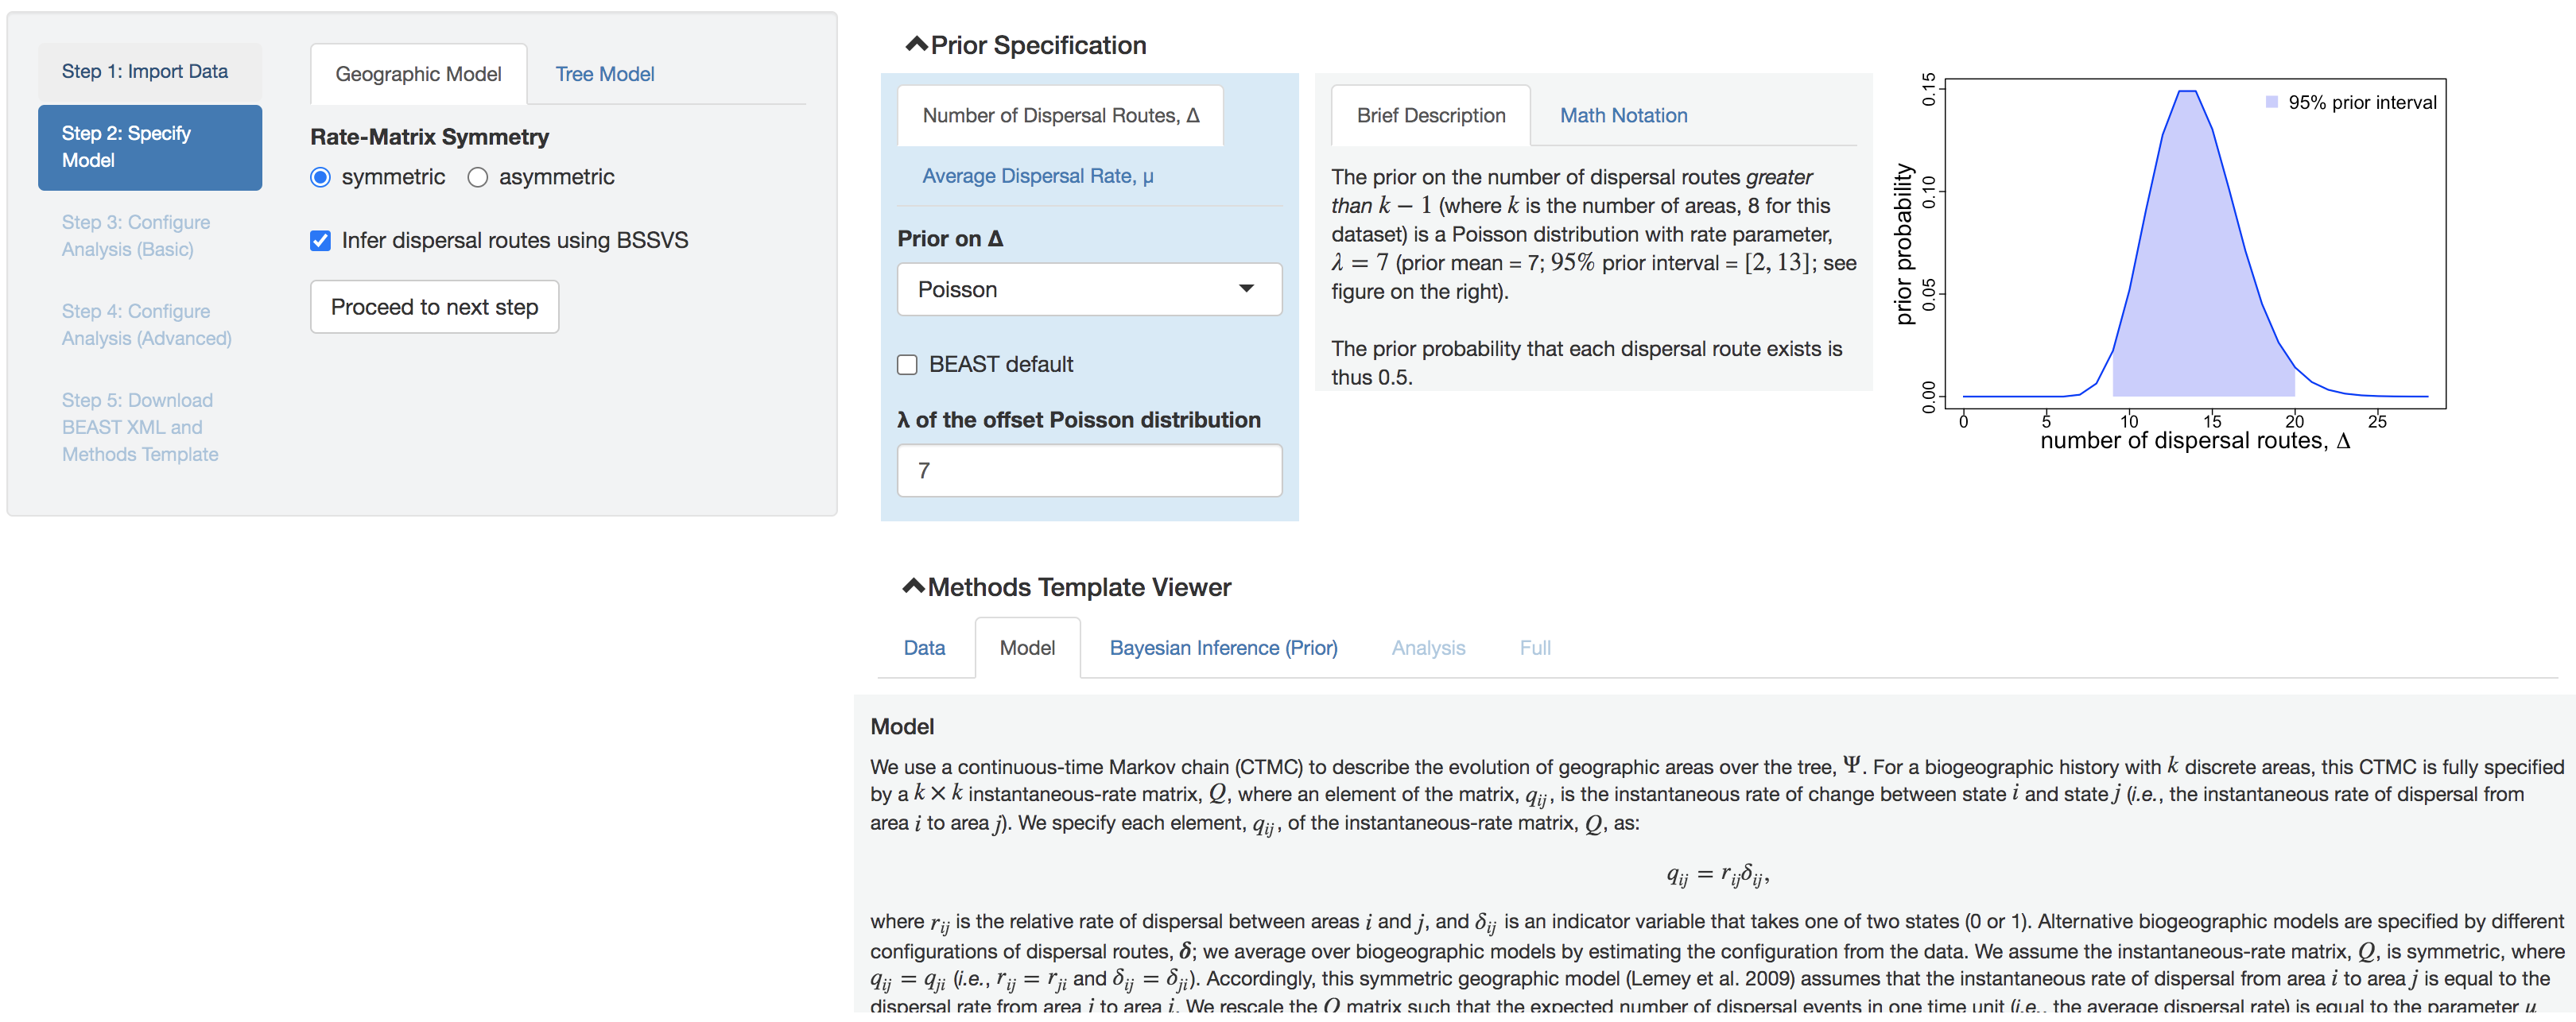This screenshot has width=2576, height=1022.
Task: Toggle Infer dispersal routes using BSSVS
Action: (x=321, y=241)
